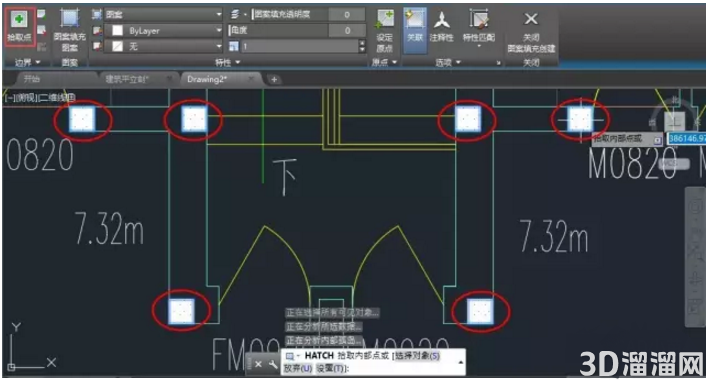Open the 图案填充图案 hatch pattern gallery
The image size is (708, 380).
point(70,31)
